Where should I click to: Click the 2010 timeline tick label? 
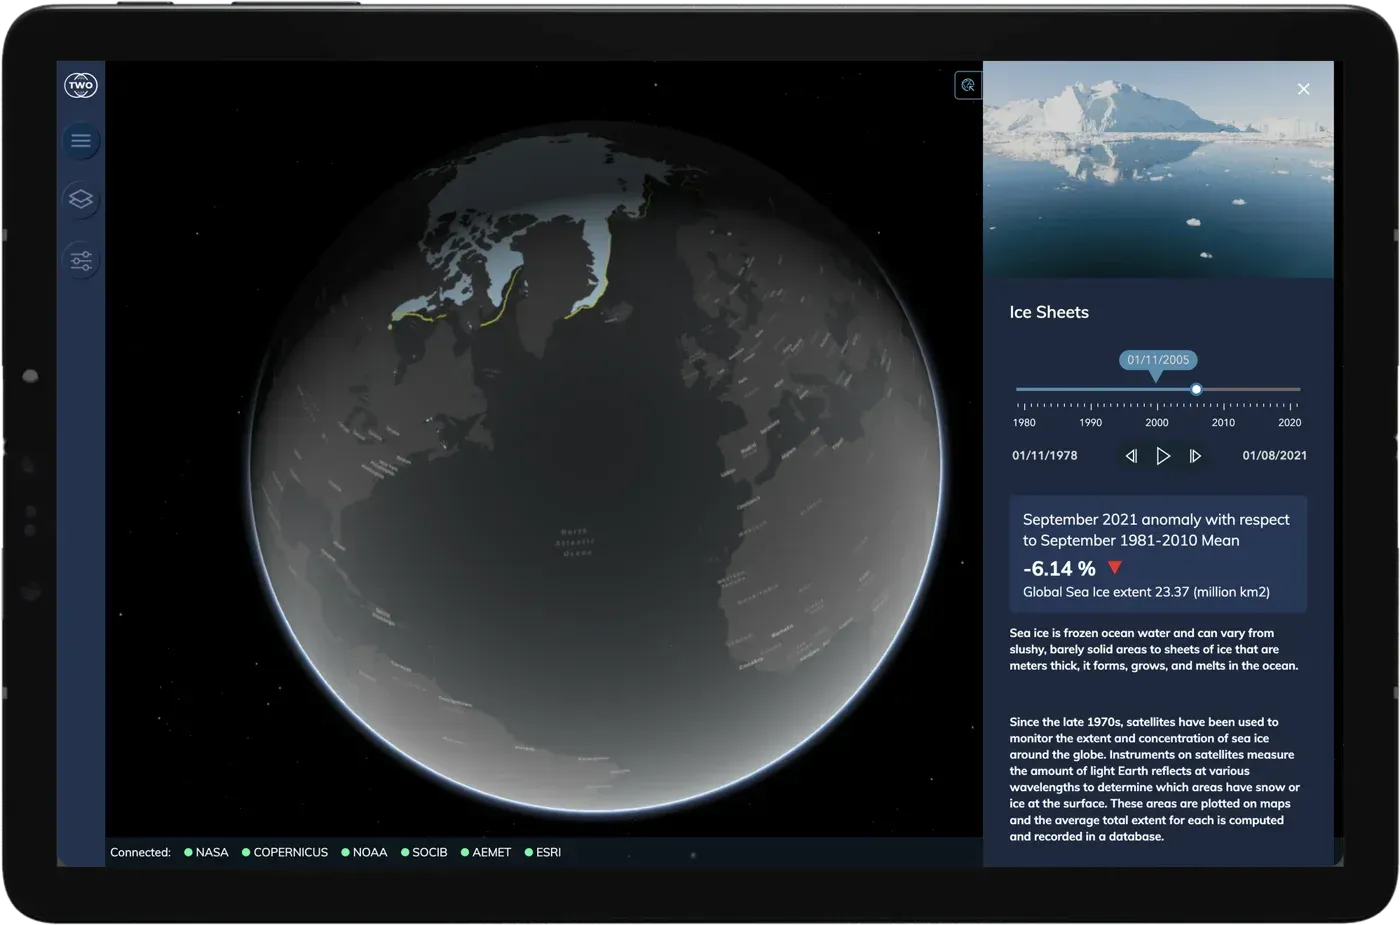coord(1223,423)
